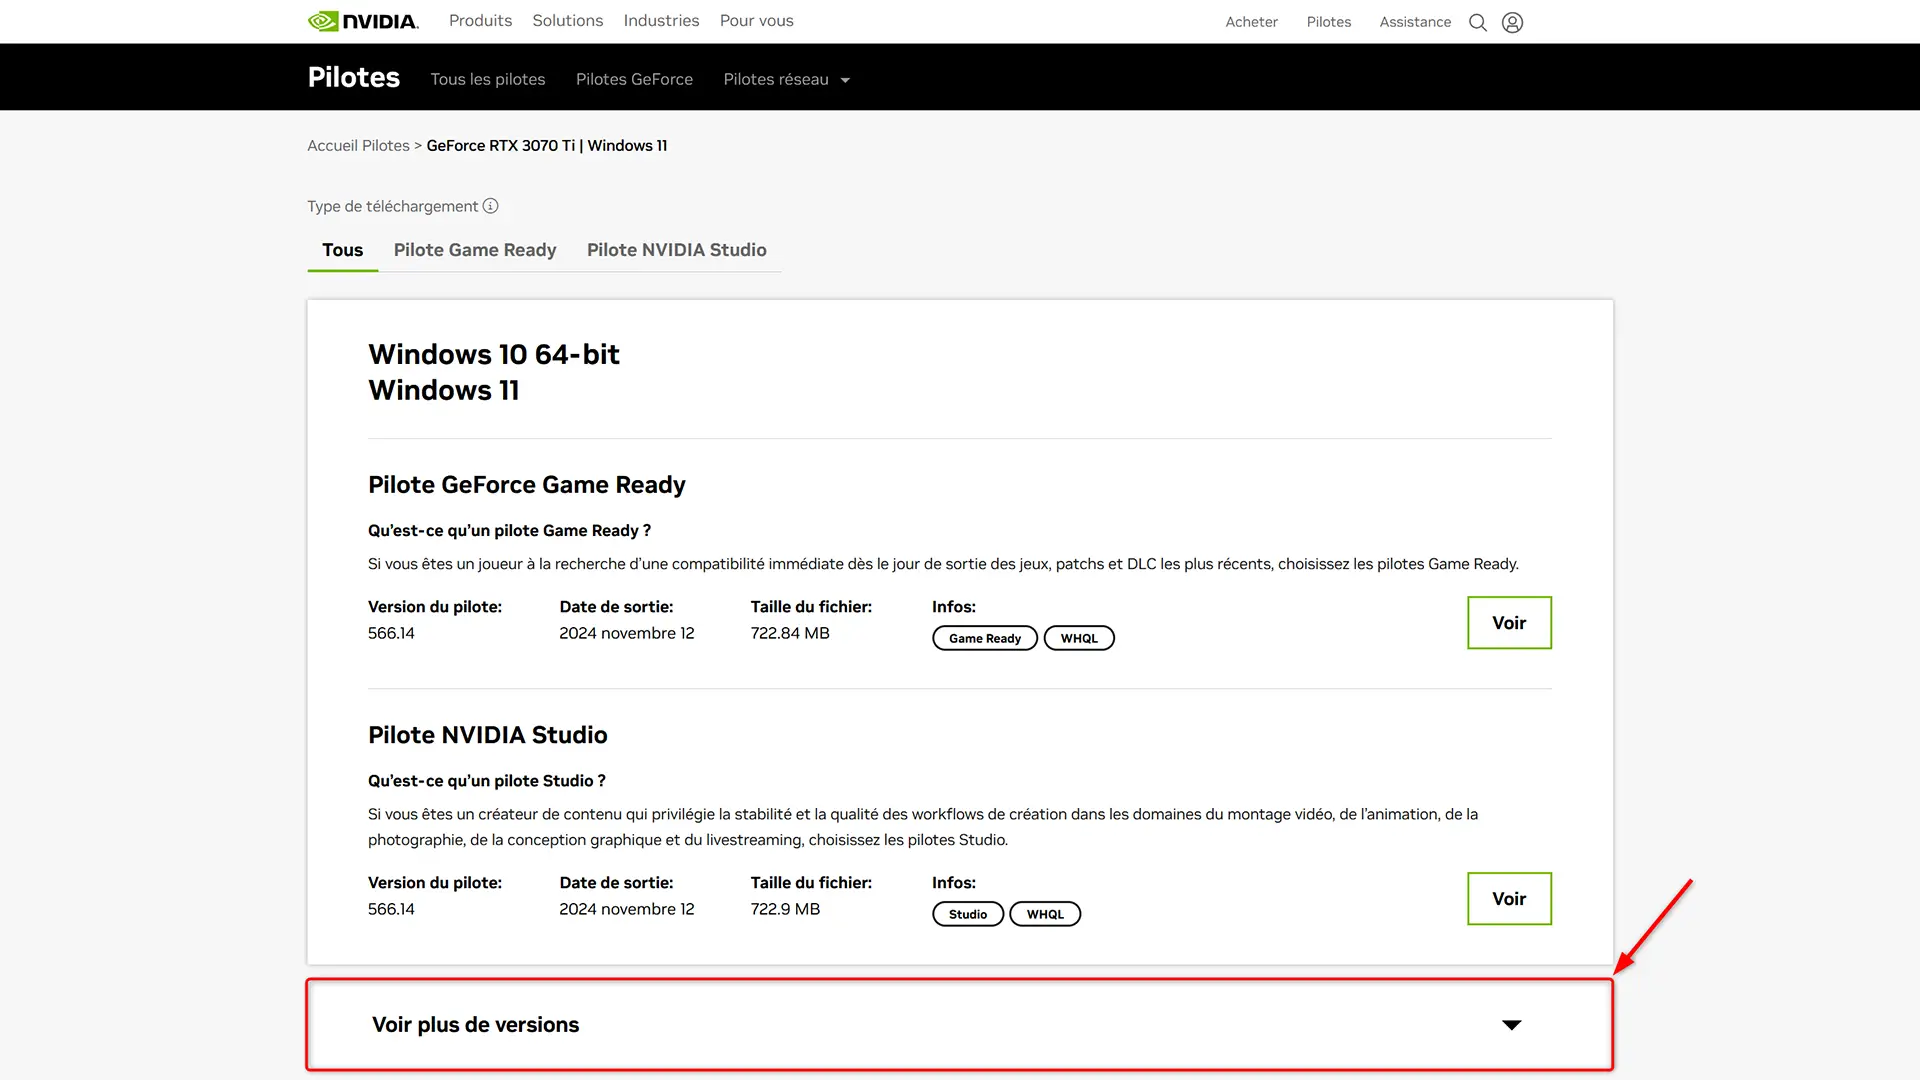The height and width of the screenshot is (1080, 1920).
Task: Go to Tous les pilotes
Action: pos(488,79)
